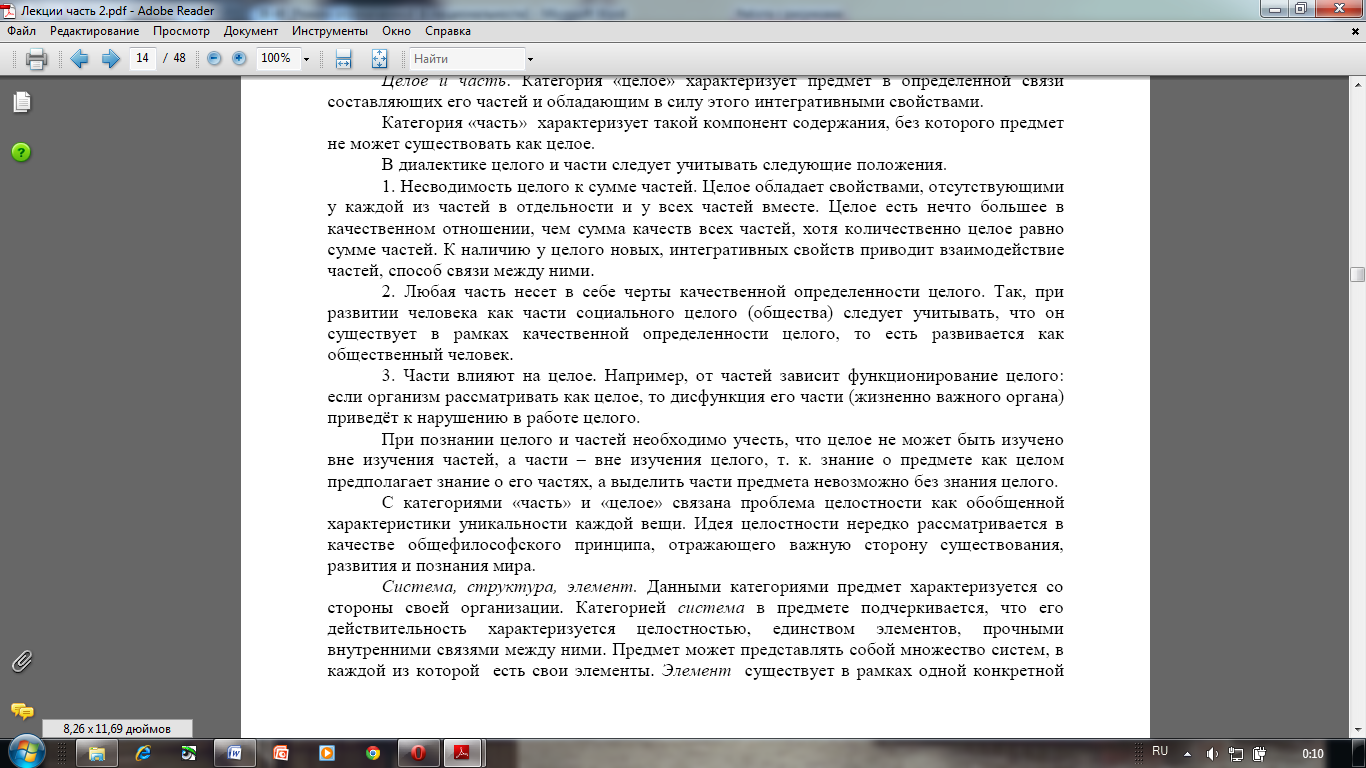This screenshot has height=768, width=1366.
Task: Click text '3. Части влияют на целое'
Action: pyautogui.click(x=489, y=376)
